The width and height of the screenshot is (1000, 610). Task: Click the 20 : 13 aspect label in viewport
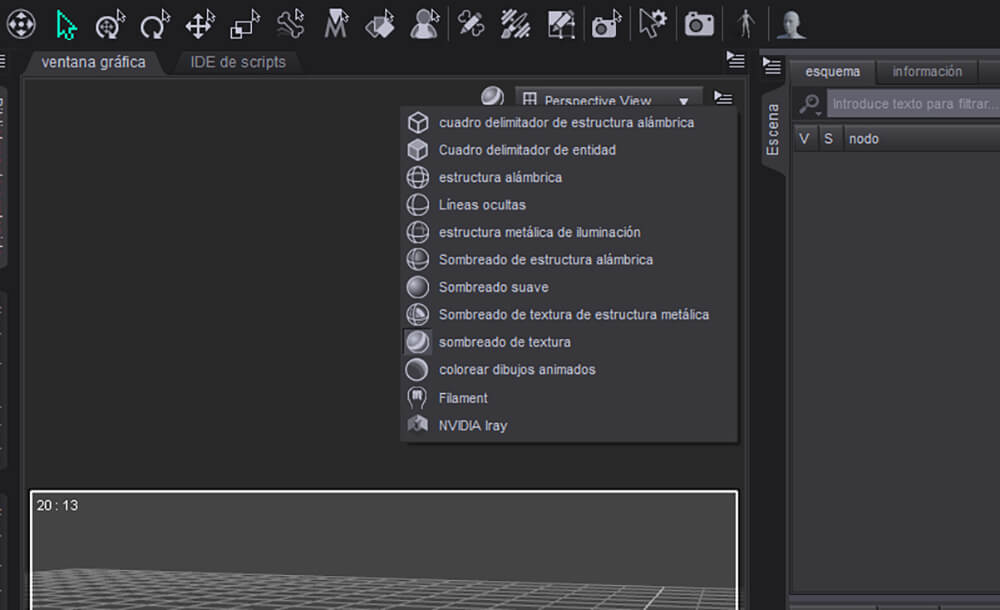point(57,505)
